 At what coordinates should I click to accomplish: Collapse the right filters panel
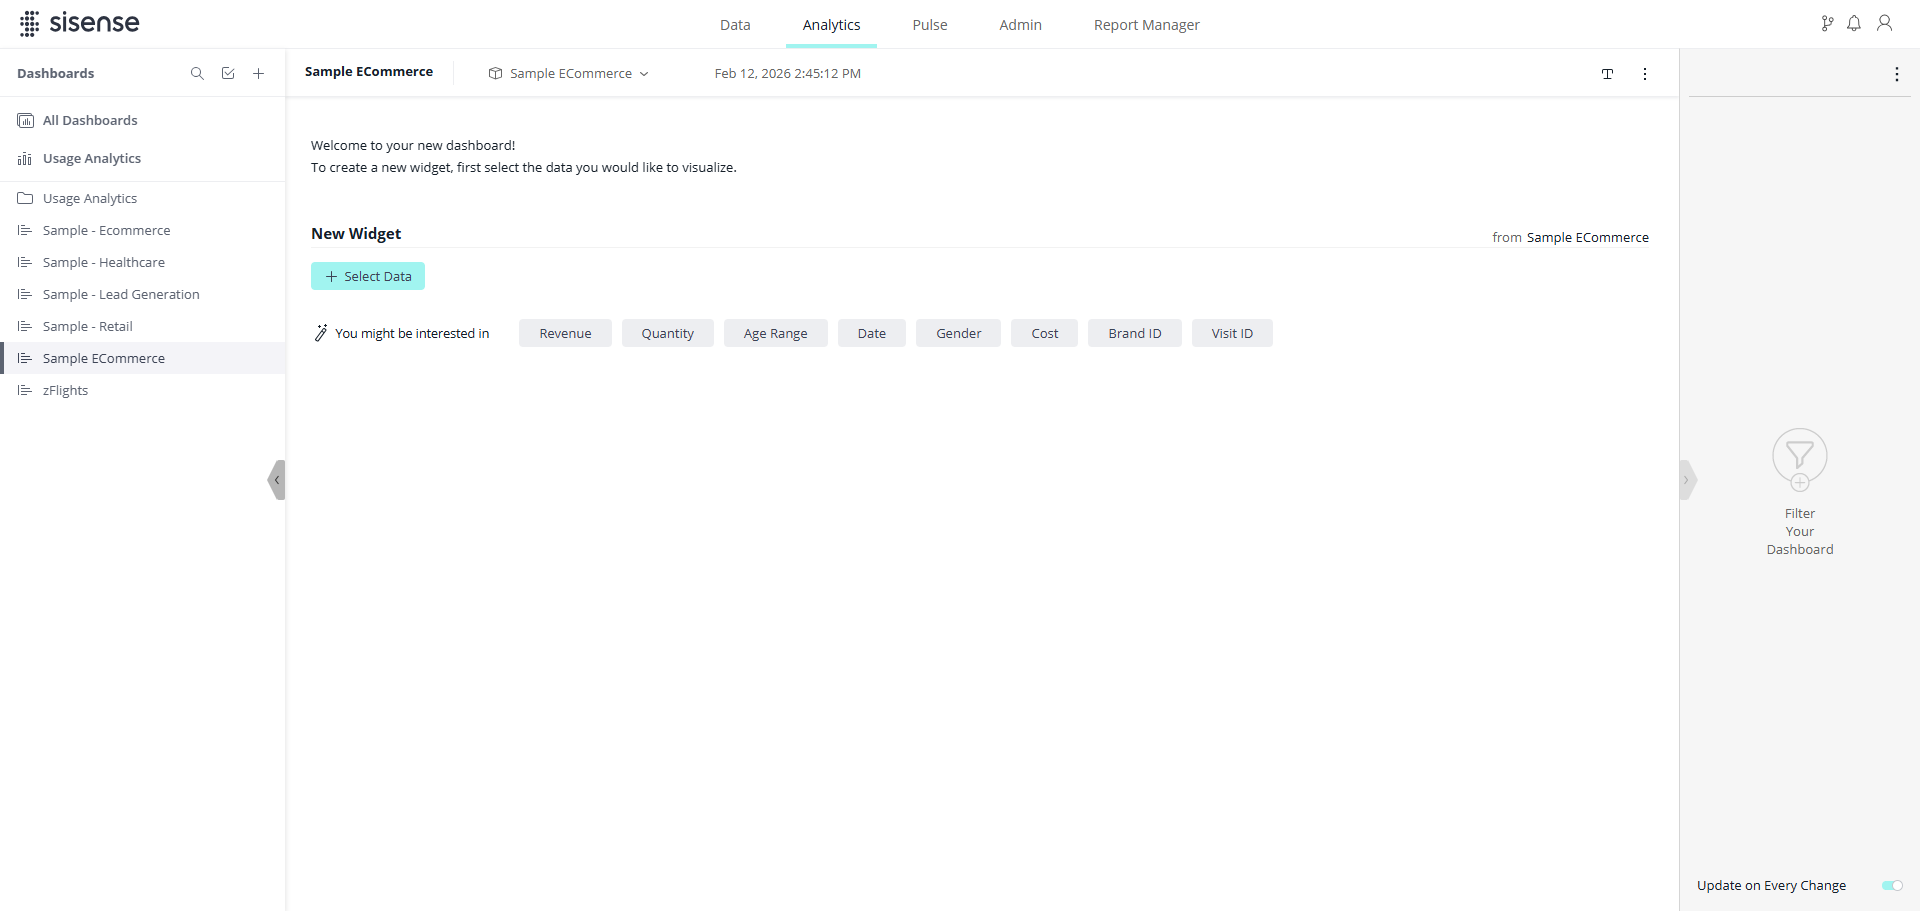point(1686,480)
